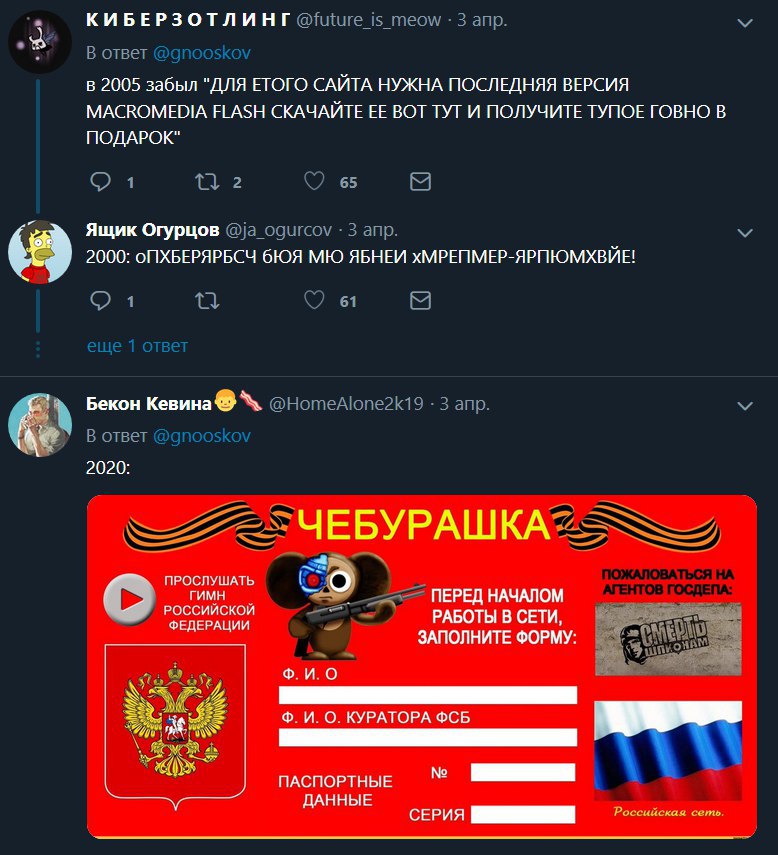Open КИБЕРЗОТЛИНГ's profile avatar
Image resolution: width=778 pixels, height=855 pixels.
(x=40, y=41)
